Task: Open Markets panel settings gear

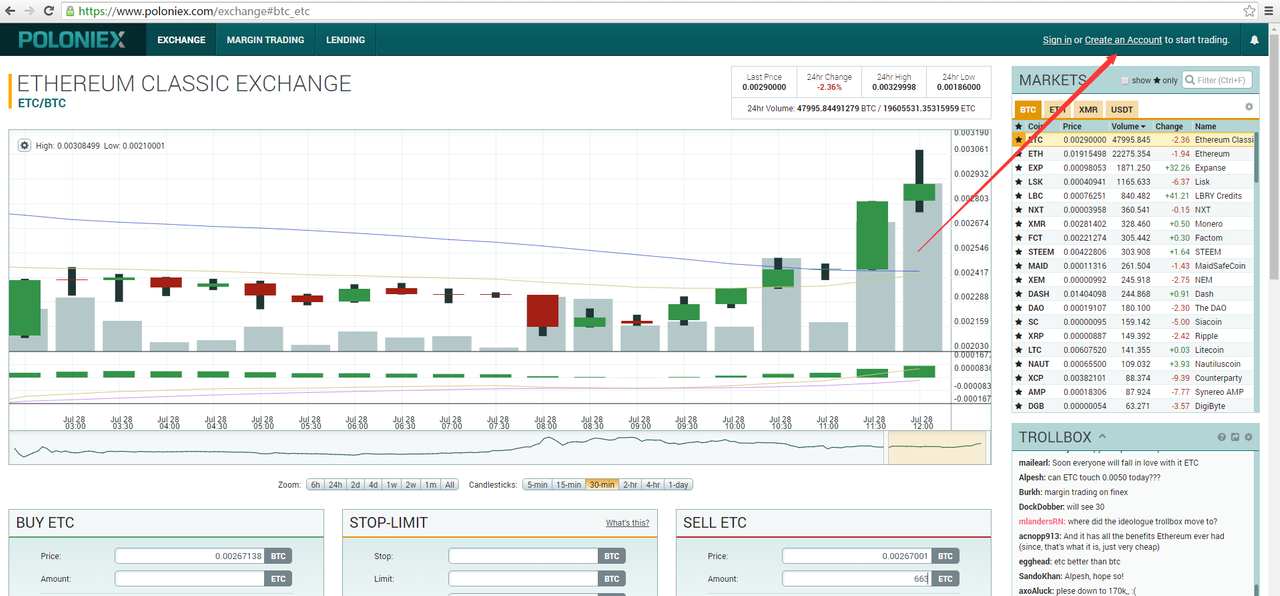Action: [x=1248, y=107]
